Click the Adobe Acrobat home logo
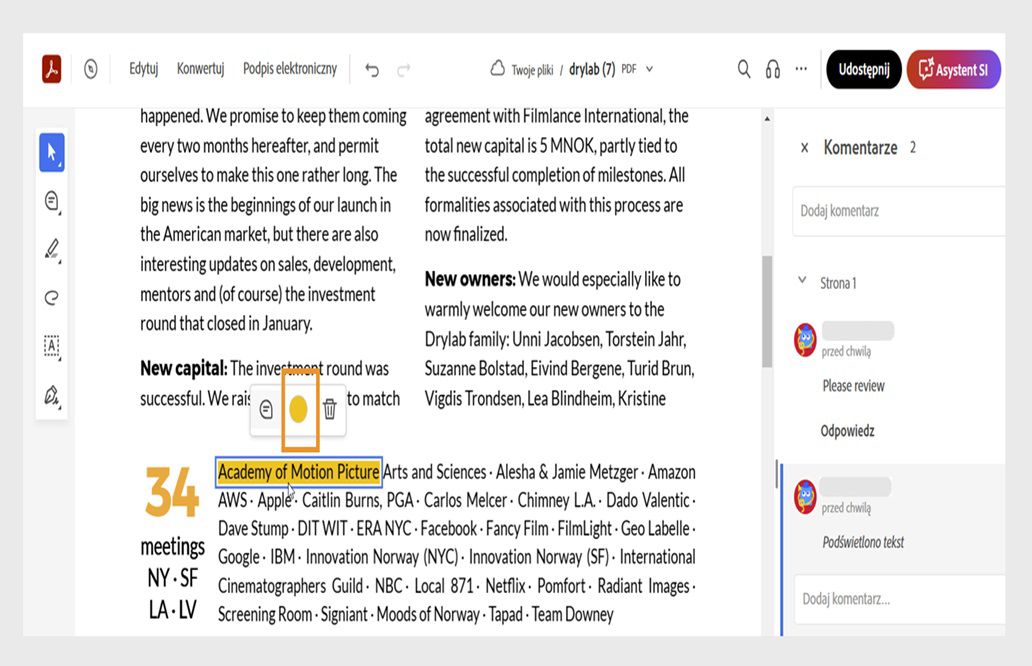The height and width of the screenshot is (666, 1032). tap(52, 69)
